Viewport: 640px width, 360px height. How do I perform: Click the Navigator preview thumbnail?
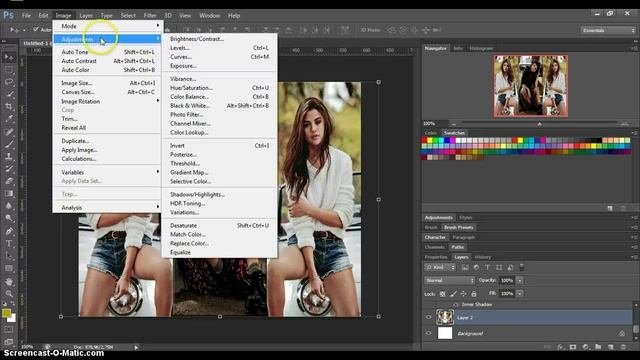531,86
